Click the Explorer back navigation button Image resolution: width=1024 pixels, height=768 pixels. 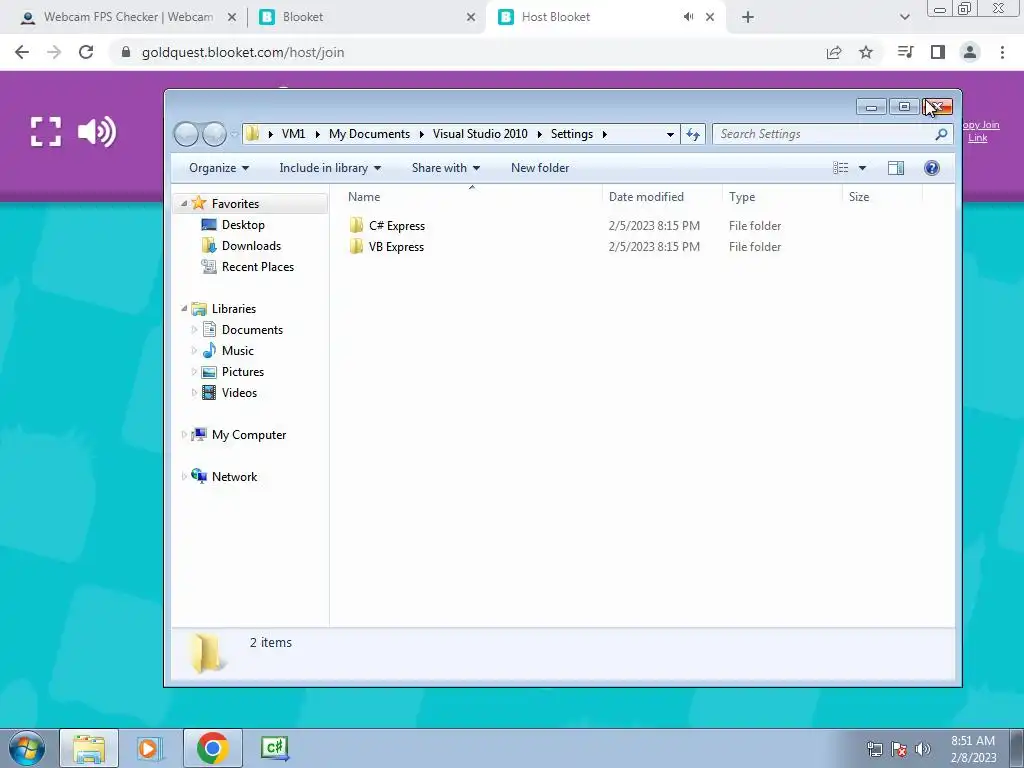[x=186, y=134]
